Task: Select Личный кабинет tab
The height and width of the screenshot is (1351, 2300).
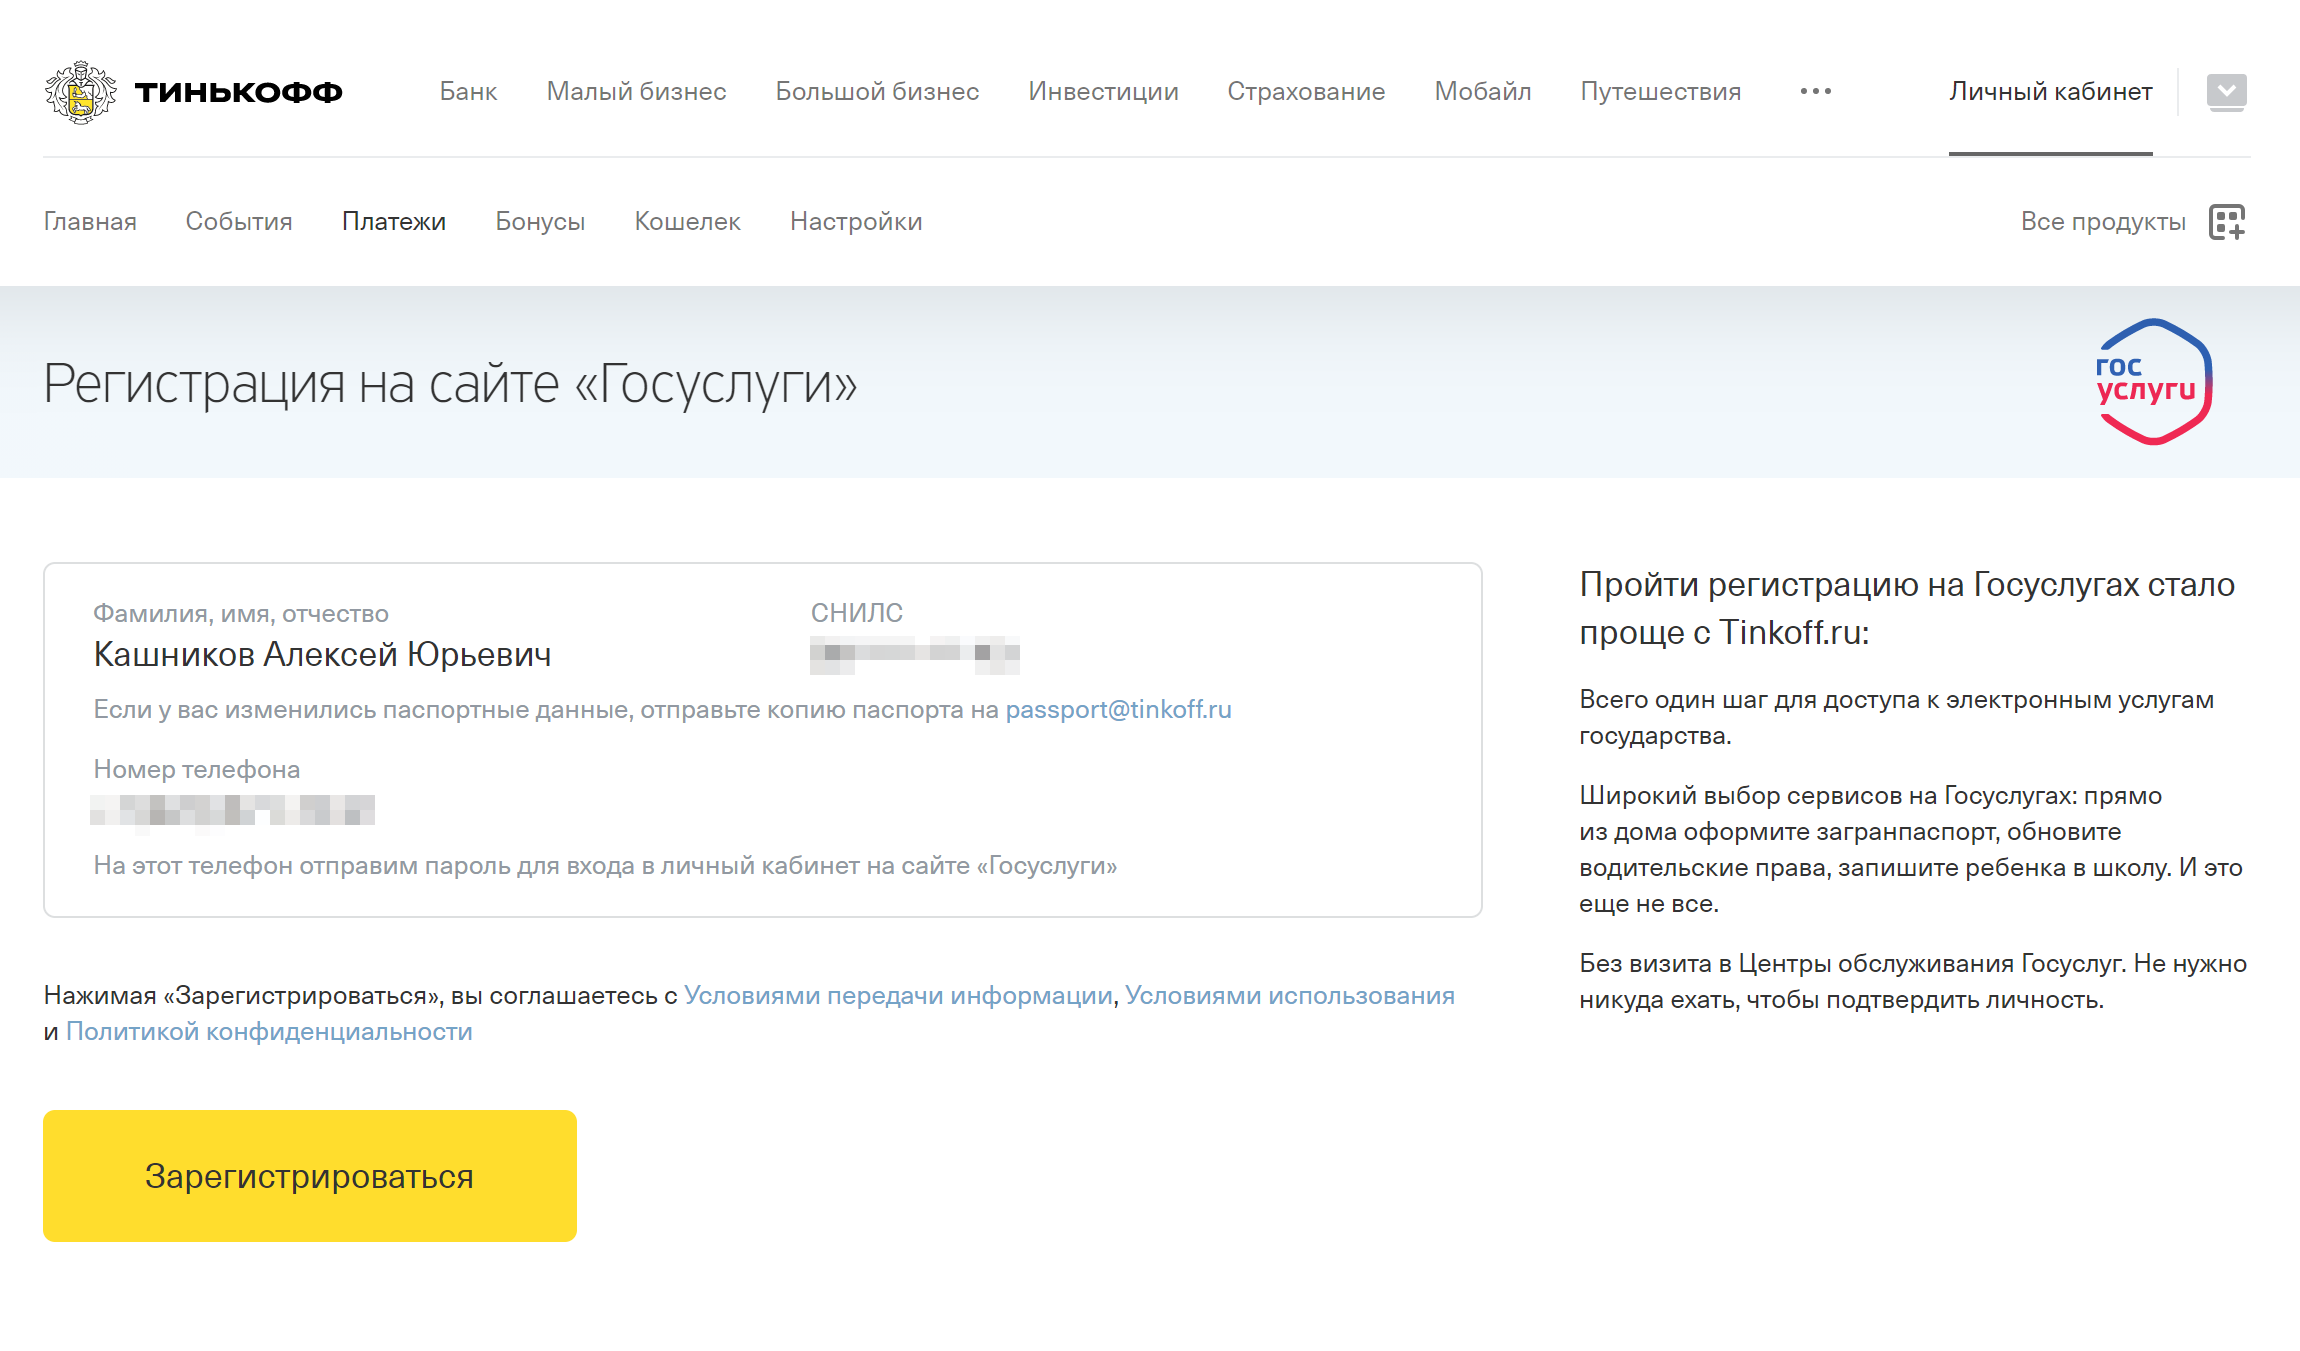Action: coord(2050,91)
